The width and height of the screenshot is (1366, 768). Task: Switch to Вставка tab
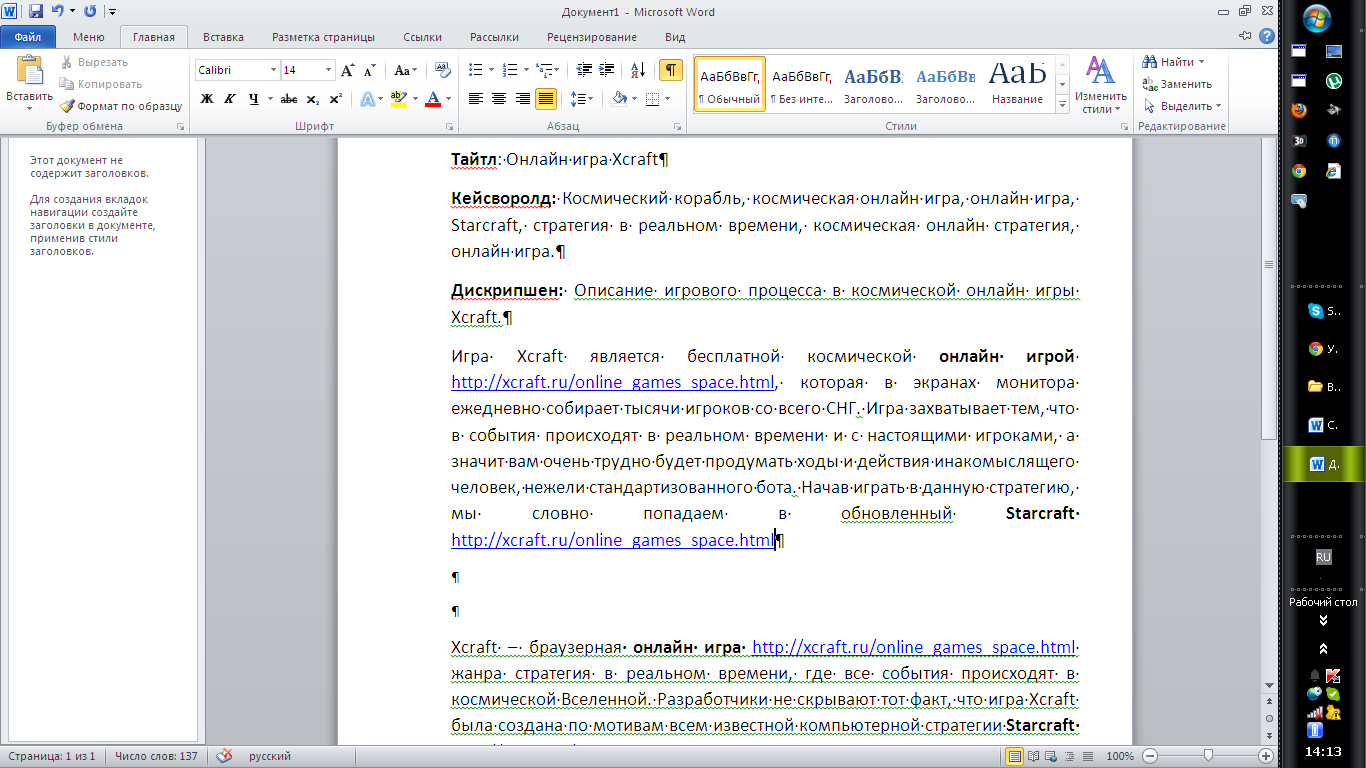pyautogui.click(x=223, y=37)
